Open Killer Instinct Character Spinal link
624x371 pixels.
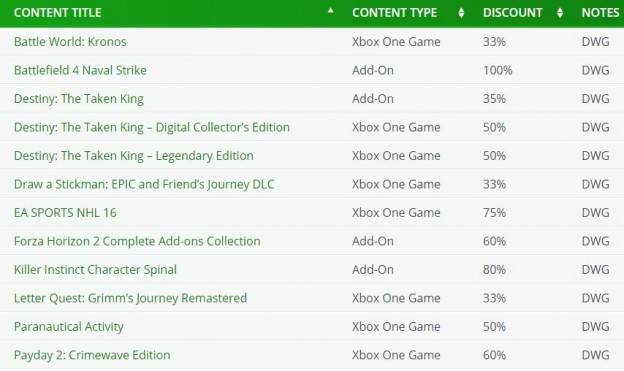pyautogui.click(x=95, y=269)
